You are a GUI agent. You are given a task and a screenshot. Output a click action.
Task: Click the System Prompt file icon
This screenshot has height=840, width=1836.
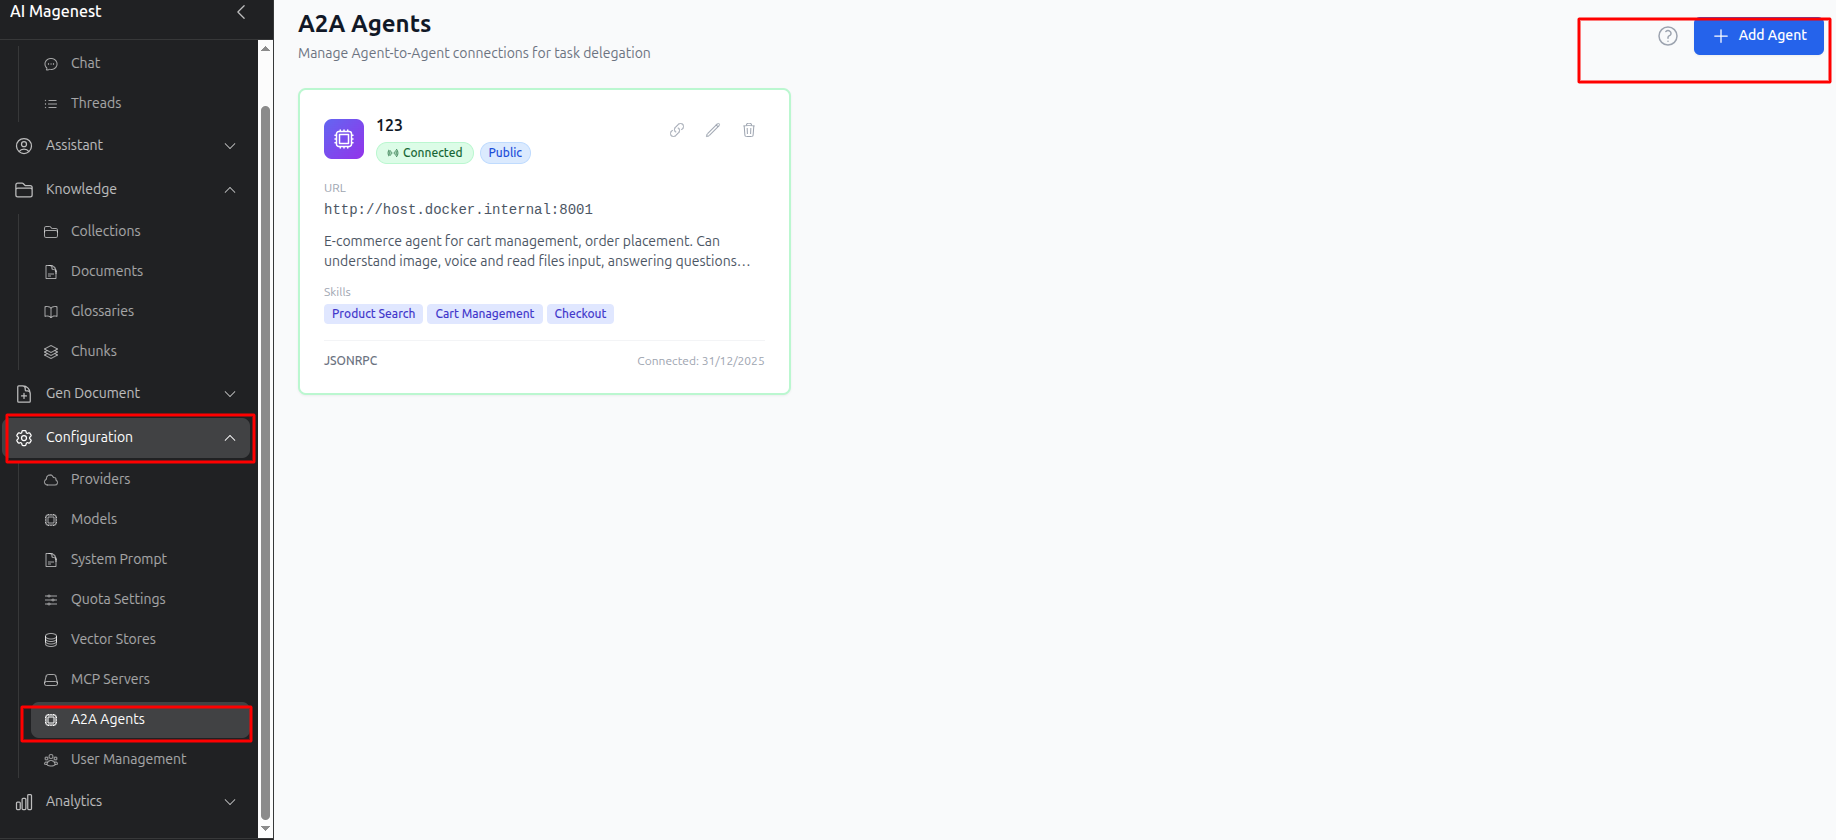(x=51, y=560)
